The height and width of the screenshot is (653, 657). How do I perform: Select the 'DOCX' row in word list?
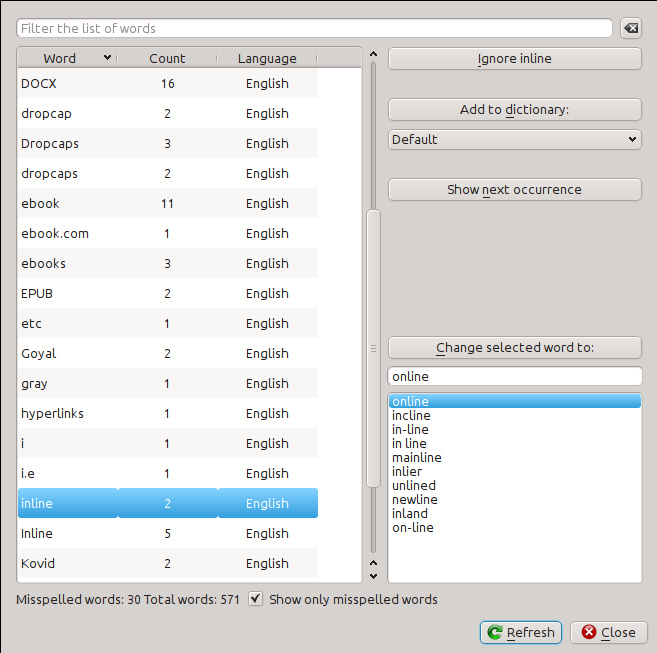(39, 84)
